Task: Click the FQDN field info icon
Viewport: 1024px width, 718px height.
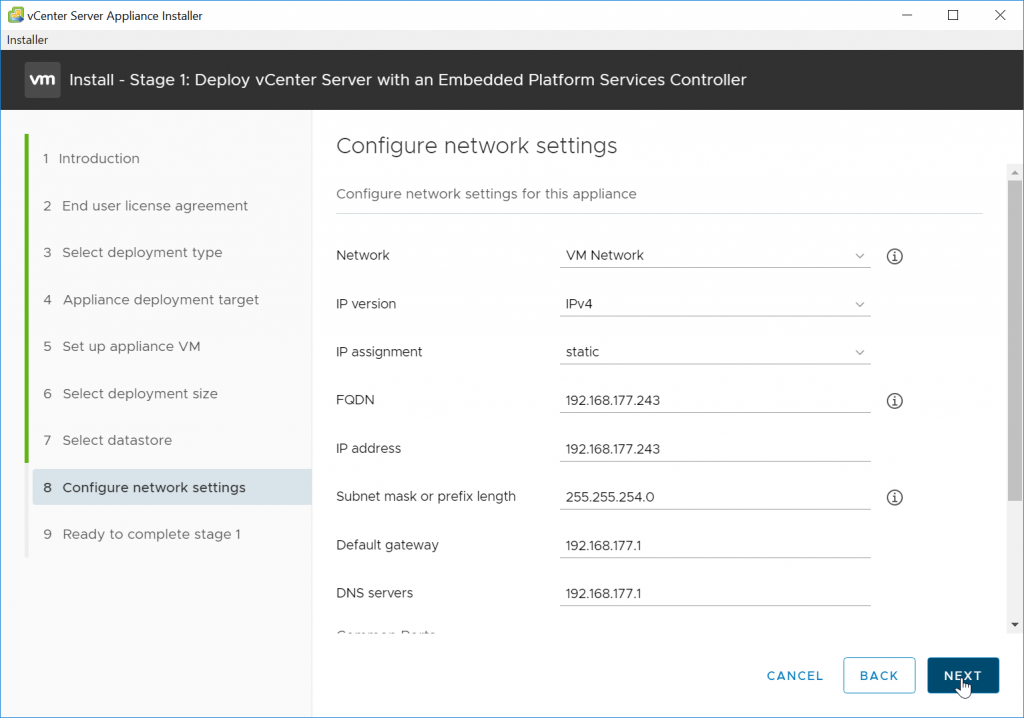Action: click(895, 400)
